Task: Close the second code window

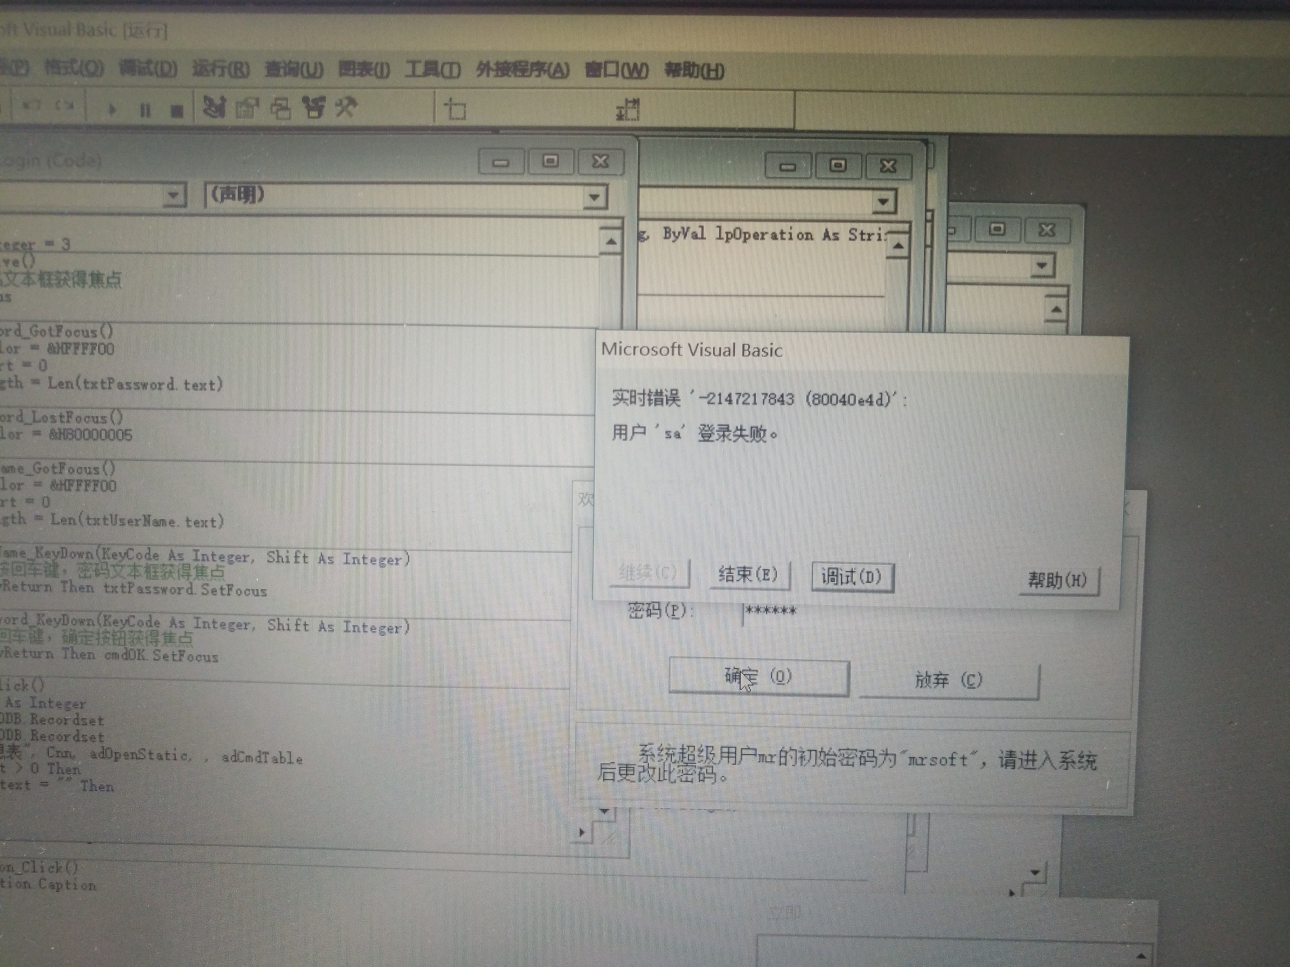Action: [x=888, y=166]
